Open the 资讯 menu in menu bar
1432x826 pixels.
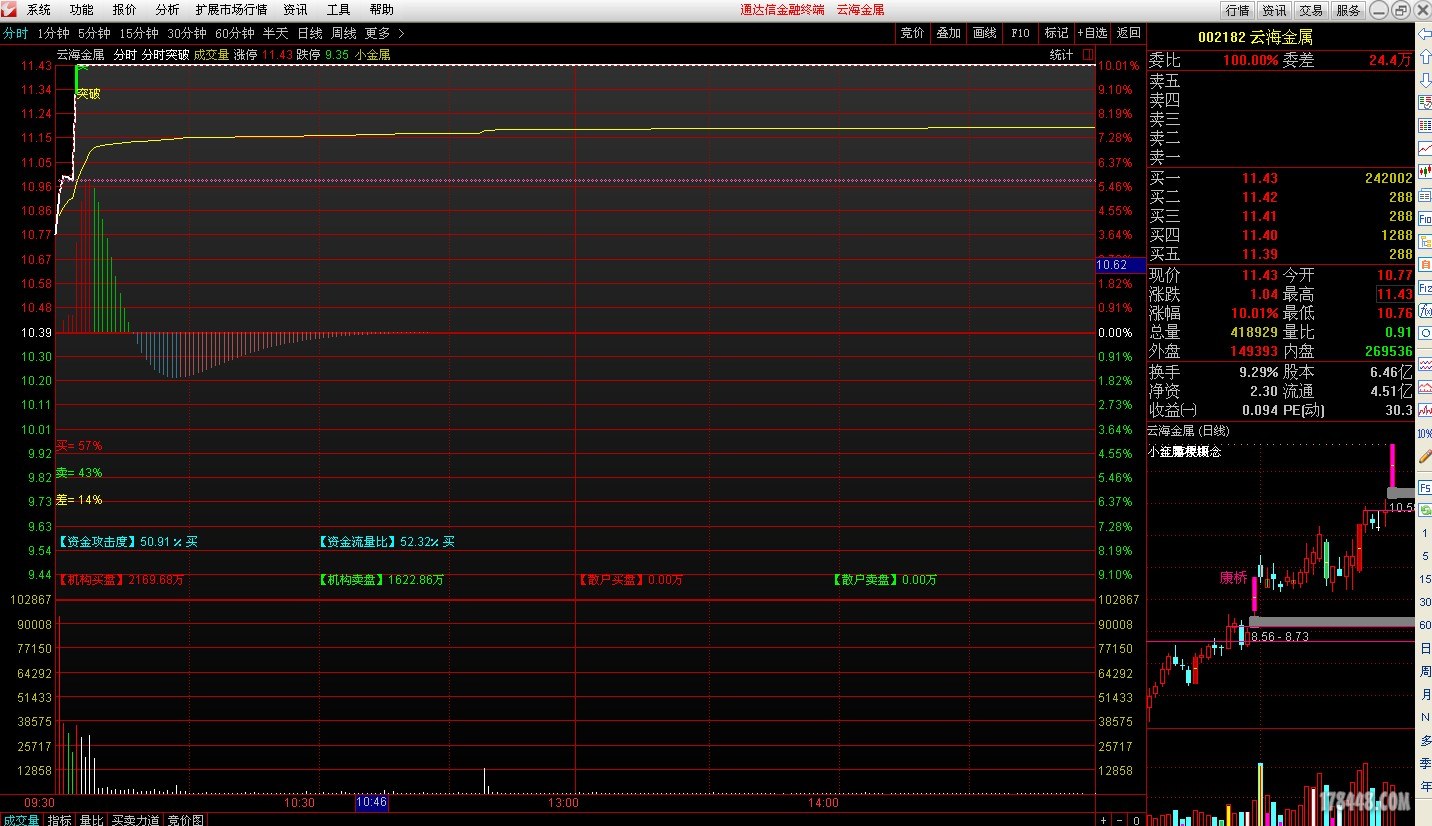click(295, 10)
